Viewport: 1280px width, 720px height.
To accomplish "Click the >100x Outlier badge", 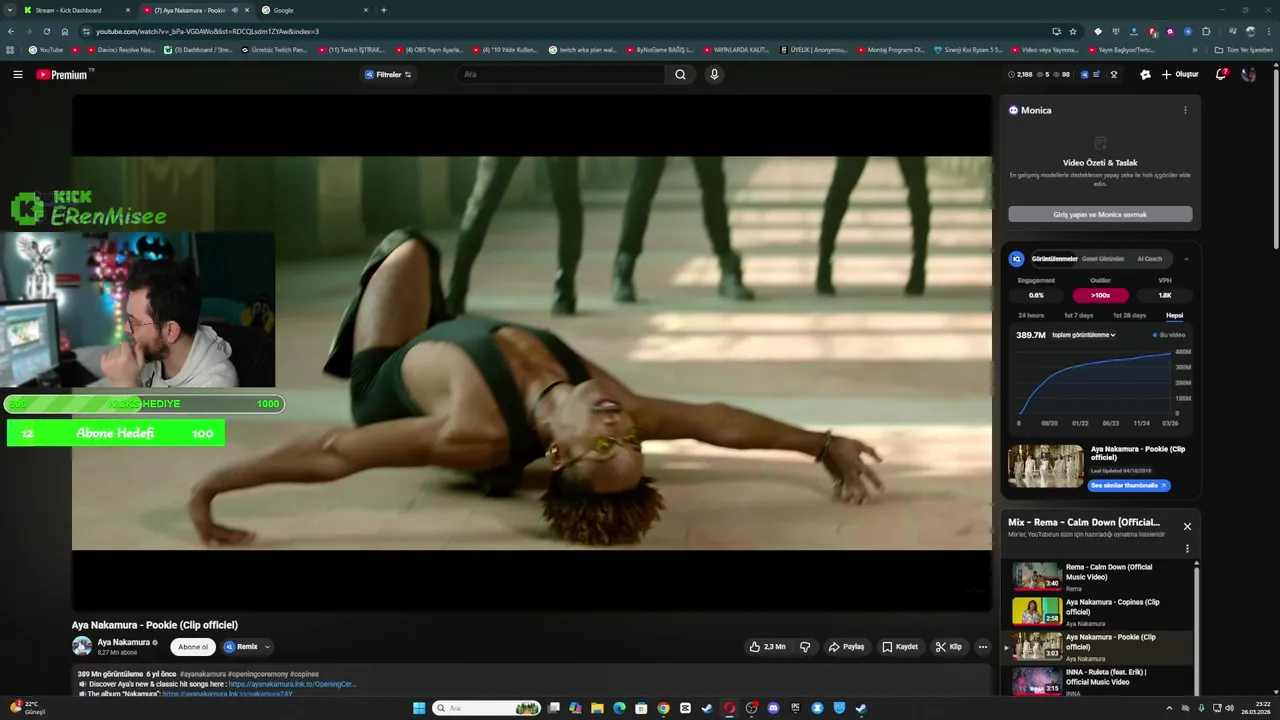I will tap(1100, 295).
